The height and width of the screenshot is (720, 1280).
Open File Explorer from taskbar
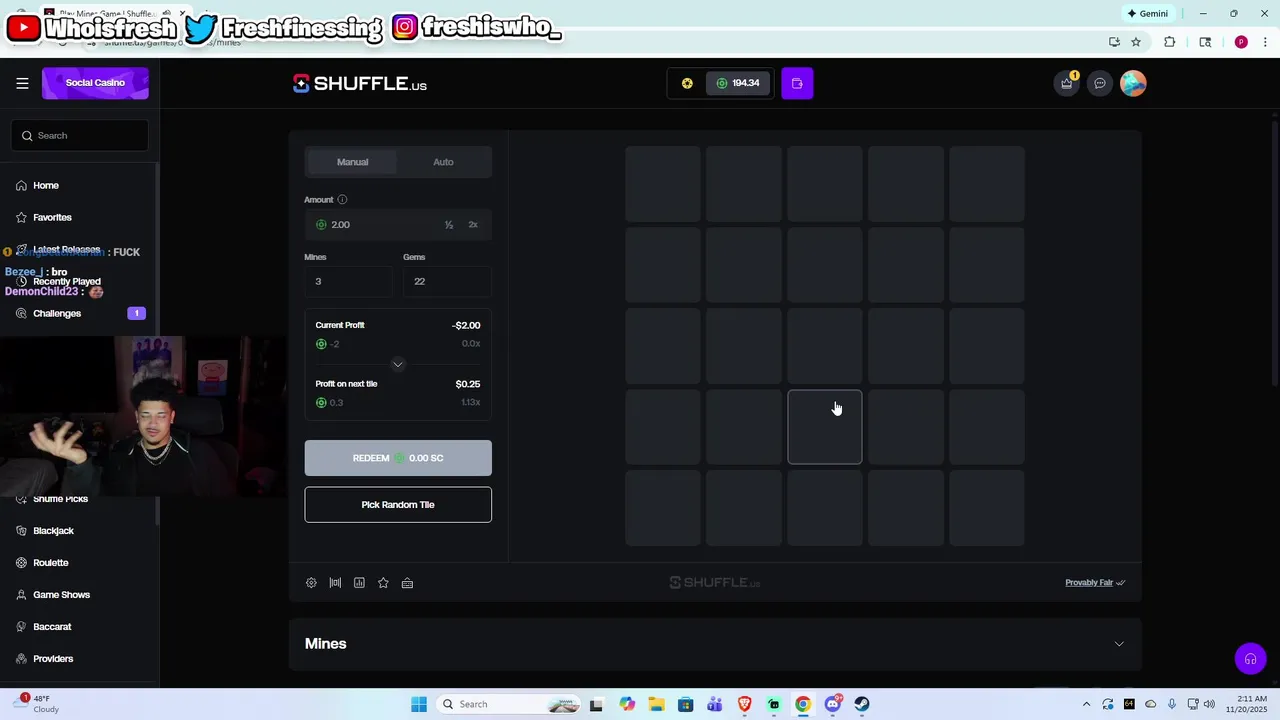coord(656,704)
